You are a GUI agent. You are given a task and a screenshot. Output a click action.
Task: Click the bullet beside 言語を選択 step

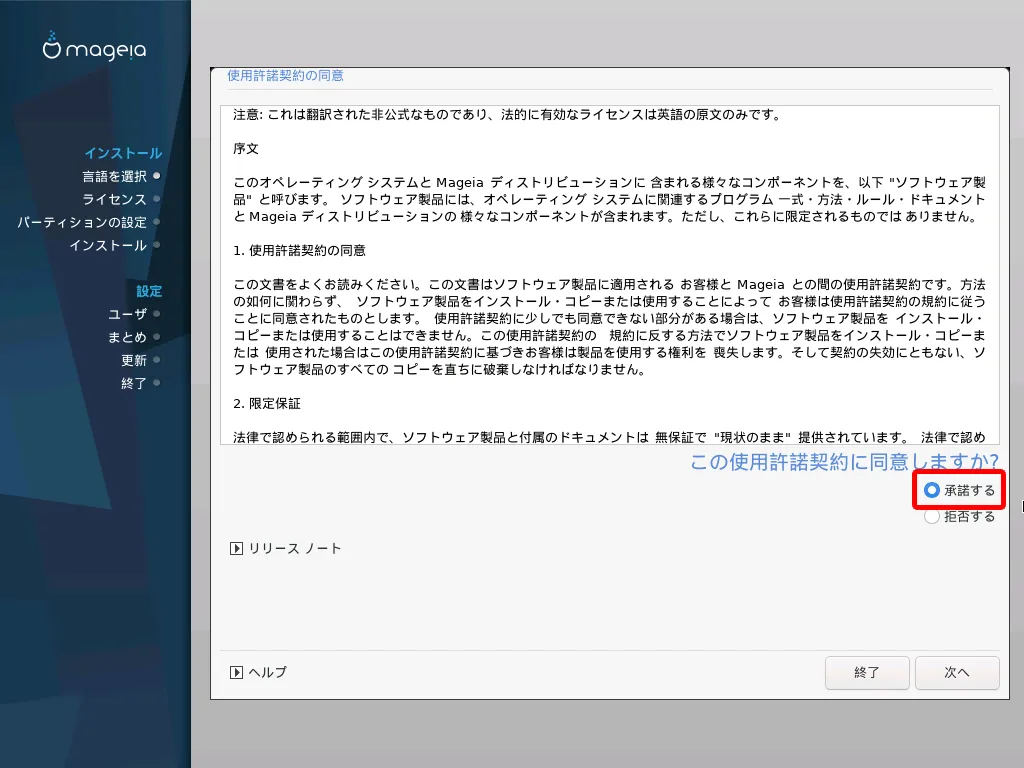tap(157, 176)
